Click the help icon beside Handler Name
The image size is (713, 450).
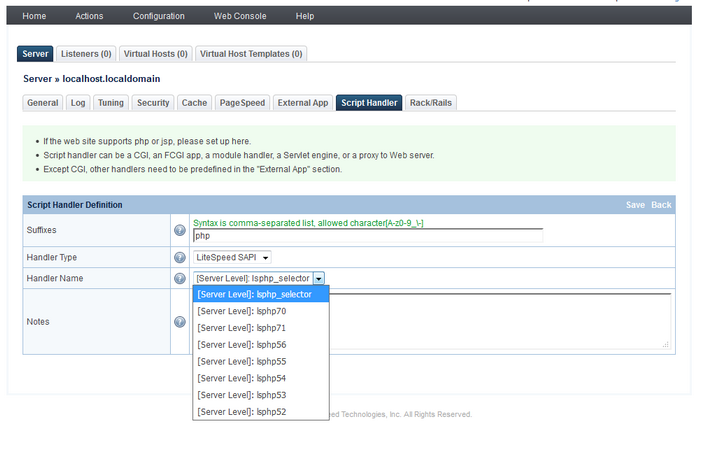click(x=180, y=278)
